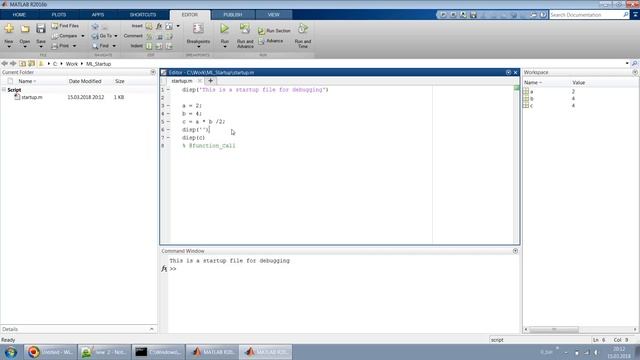Click the comment icon next to Comment
The image size is (640, 360).
tap(149, 36)
